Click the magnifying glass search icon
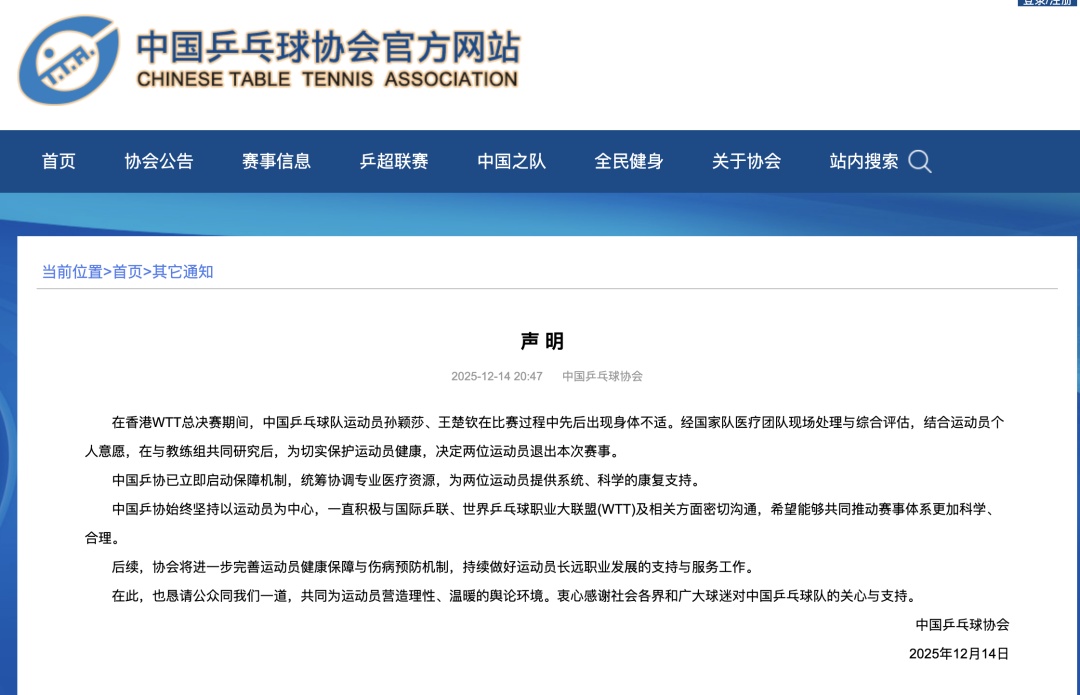The width and height of the screenshot is (1080, 695). pyautogui.click(x=920, y=161)
